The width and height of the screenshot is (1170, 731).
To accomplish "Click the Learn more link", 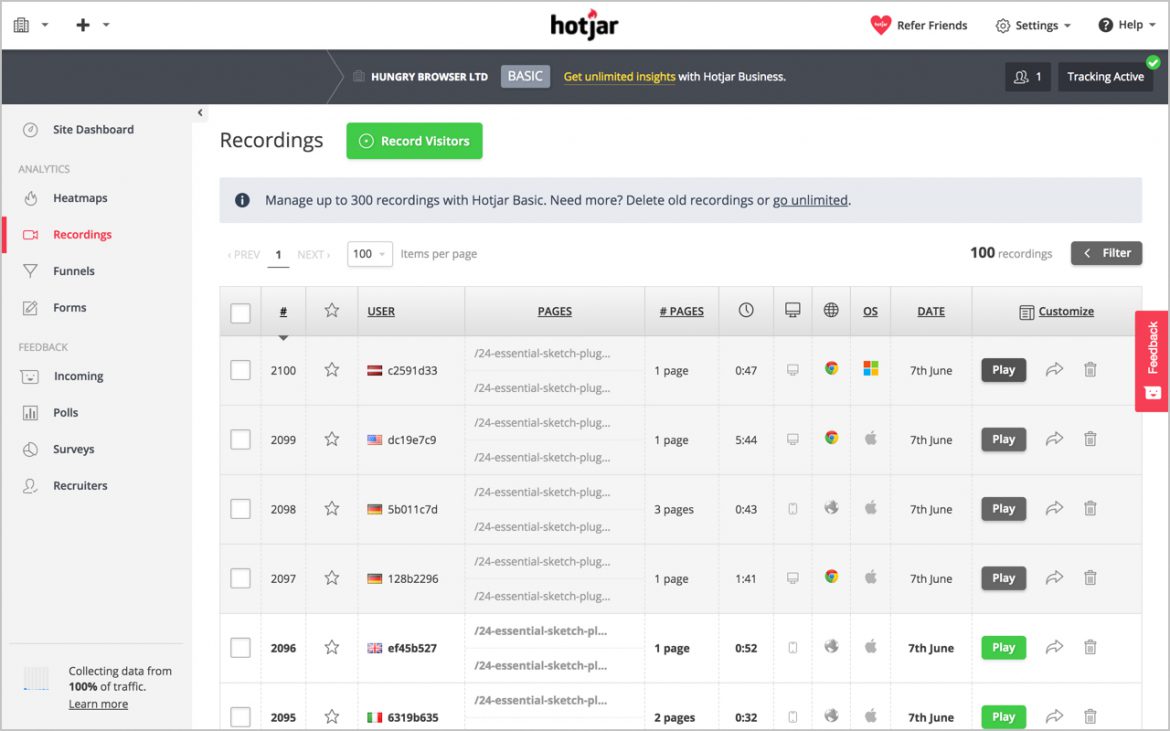I will point(98,704).
